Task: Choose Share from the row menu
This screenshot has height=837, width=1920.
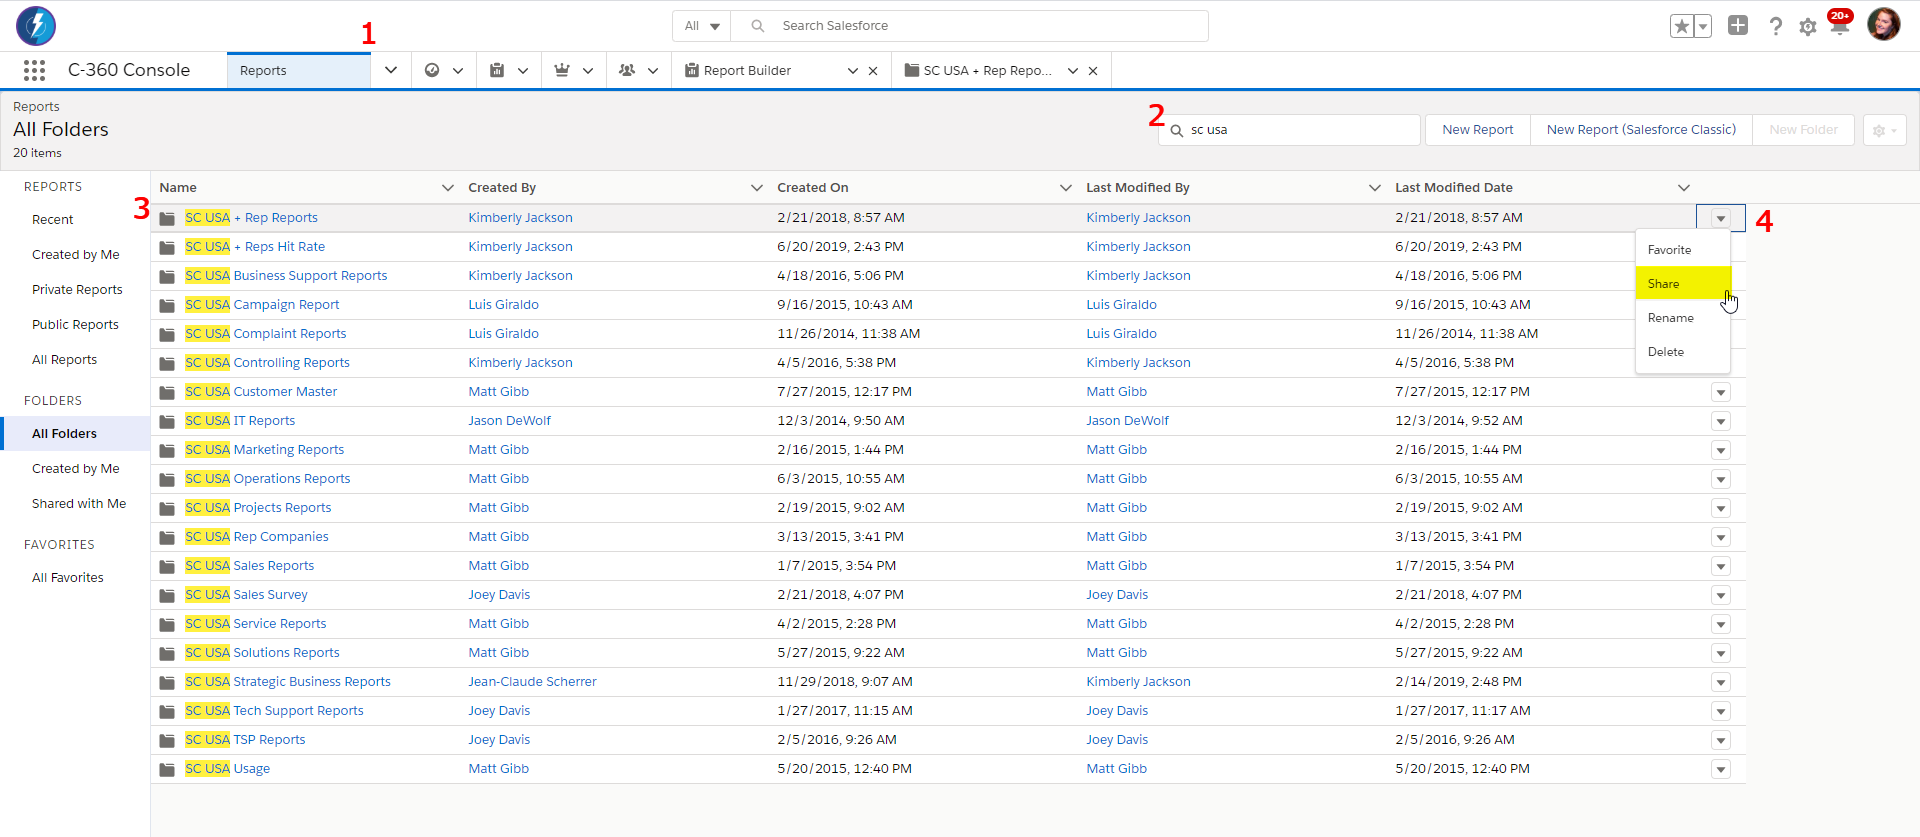Action: (1683, 284)
